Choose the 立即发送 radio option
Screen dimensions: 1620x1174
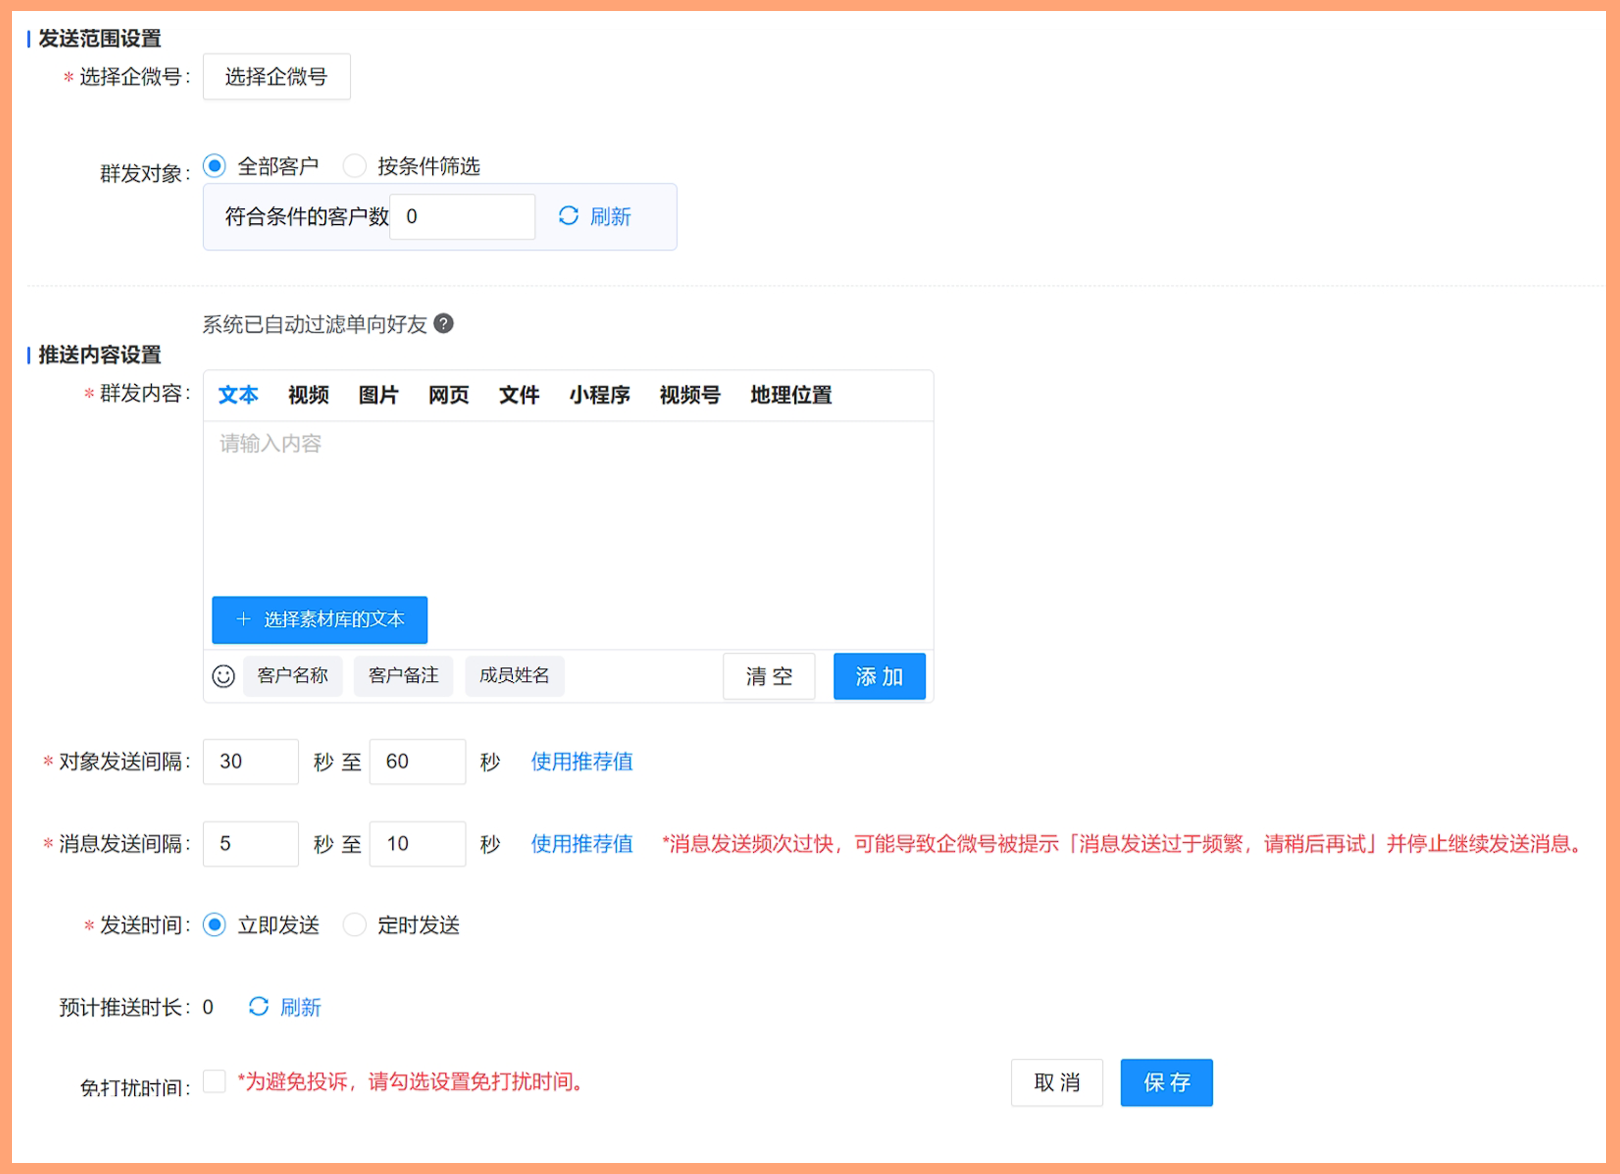(x=214, y=925)
